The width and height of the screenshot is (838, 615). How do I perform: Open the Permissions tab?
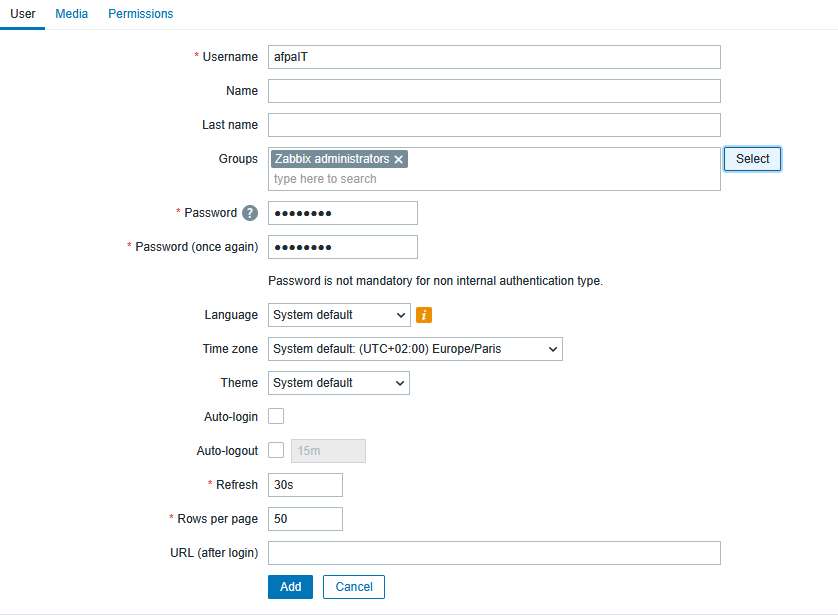coord(140,14)
